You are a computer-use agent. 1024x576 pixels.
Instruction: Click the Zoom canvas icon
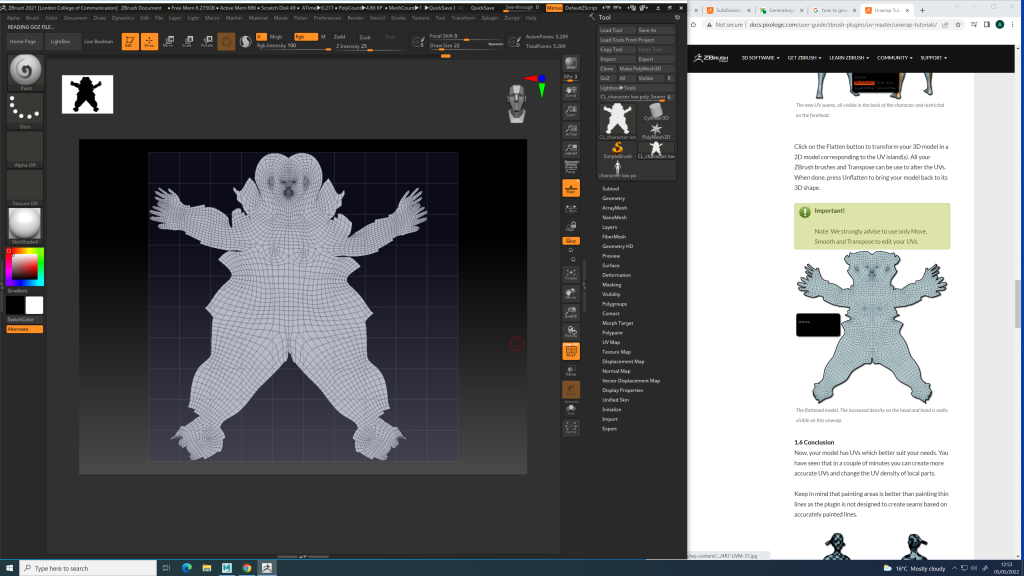coord(571,111)
